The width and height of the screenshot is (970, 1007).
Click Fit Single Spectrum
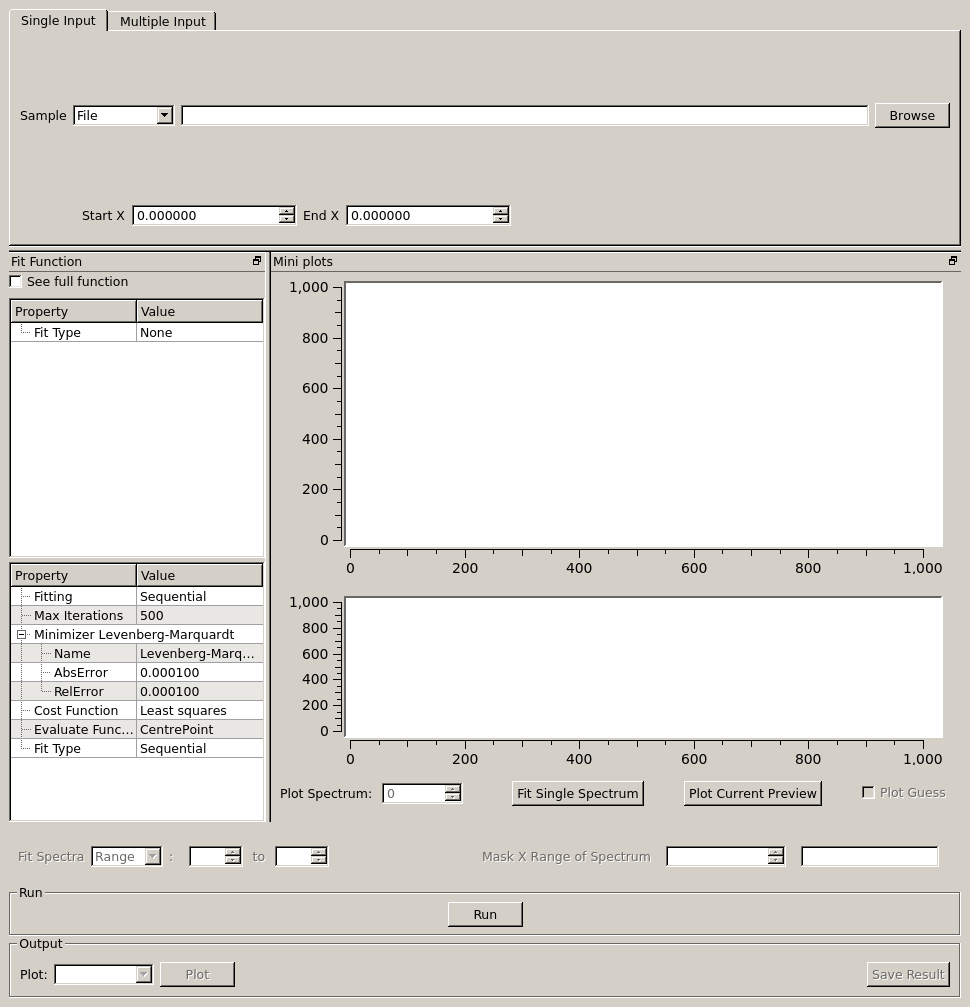coord(577,793)
